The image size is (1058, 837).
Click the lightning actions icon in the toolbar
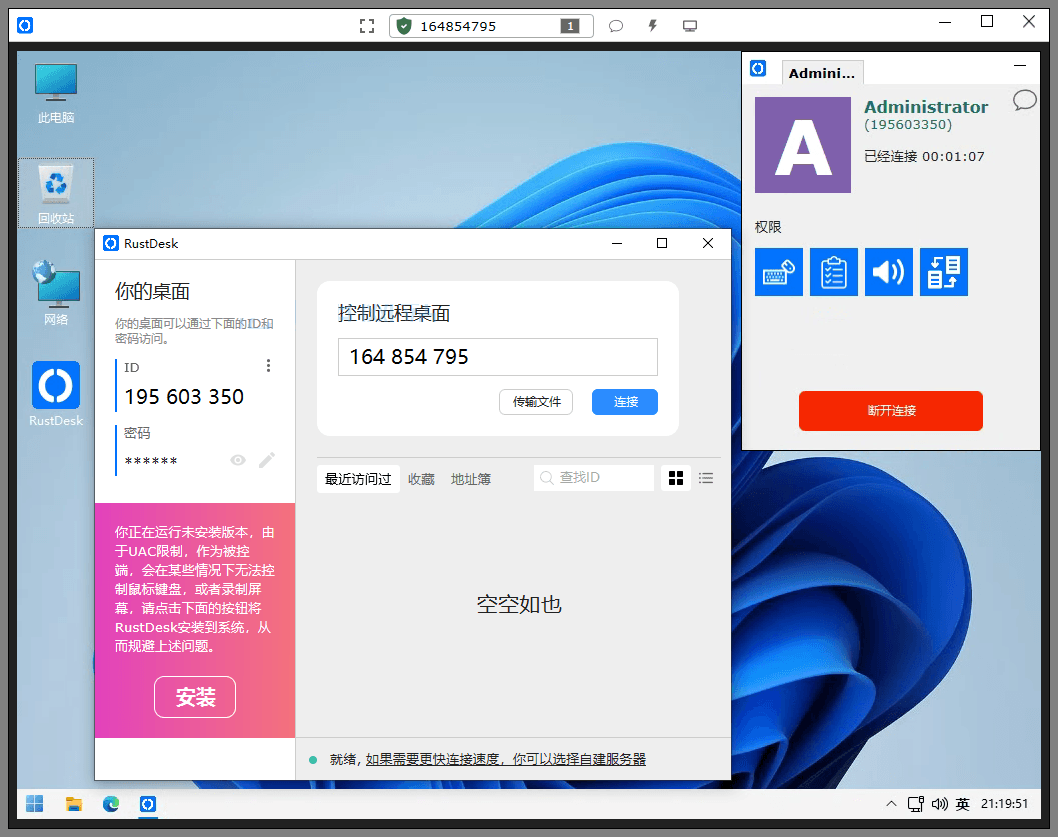[x=651, y=25]
